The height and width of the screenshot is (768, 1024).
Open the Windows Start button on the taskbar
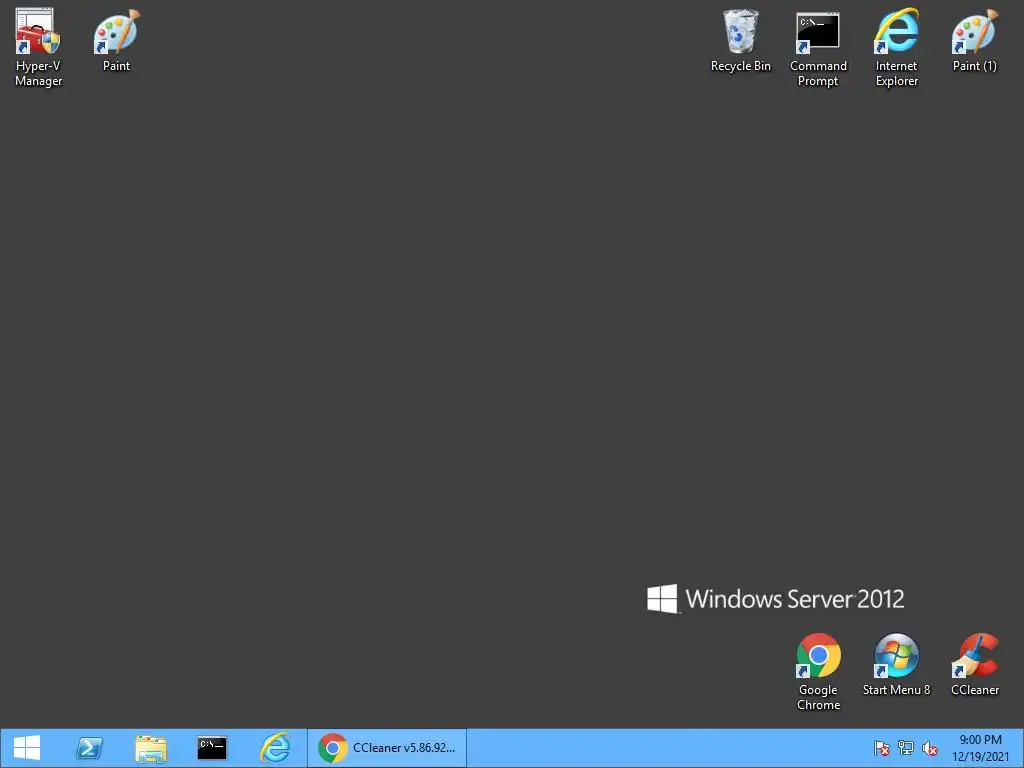click(27, 748)
